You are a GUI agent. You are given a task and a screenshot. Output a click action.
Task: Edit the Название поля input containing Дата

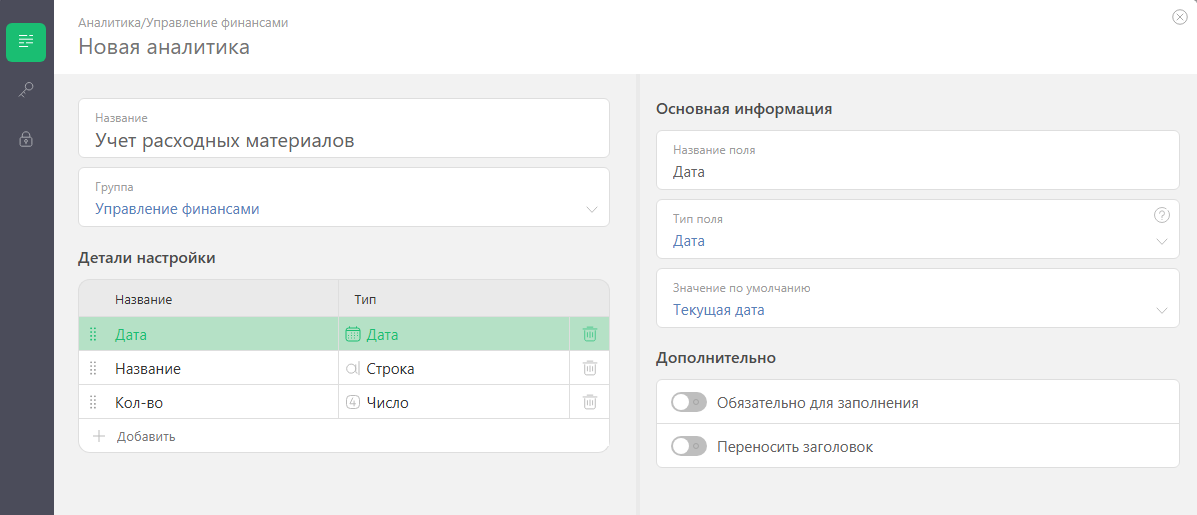point(918,160)
